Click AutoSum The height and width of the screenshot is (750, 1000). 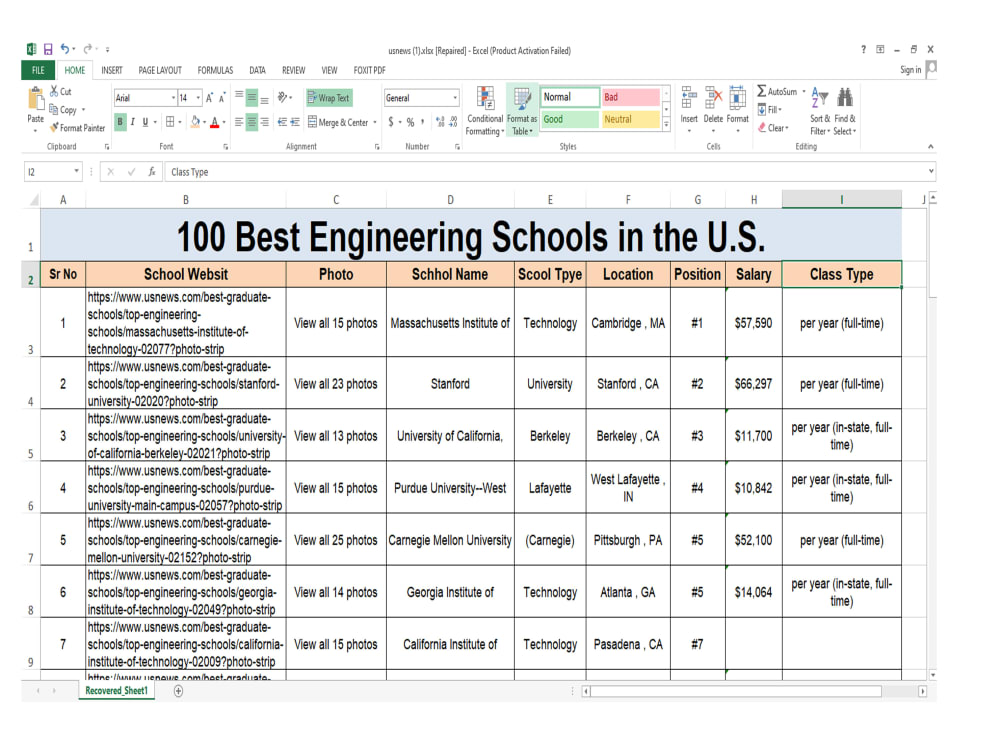click(777, 91)
